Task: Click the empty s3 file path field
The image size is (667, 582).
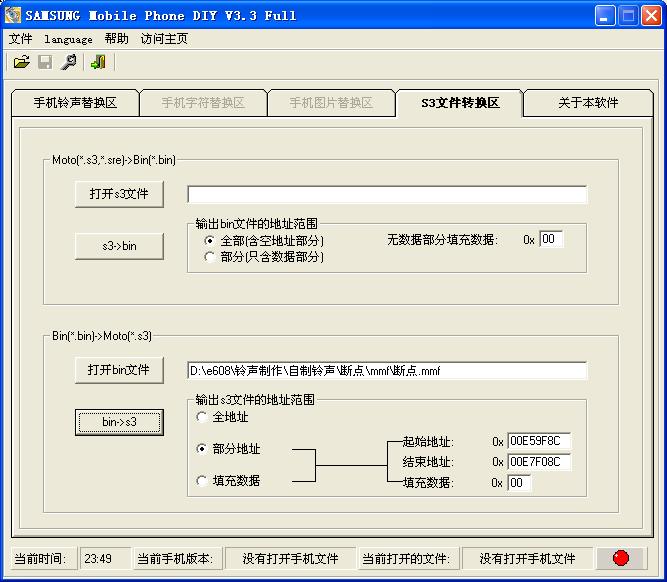Action: point(387,194)
